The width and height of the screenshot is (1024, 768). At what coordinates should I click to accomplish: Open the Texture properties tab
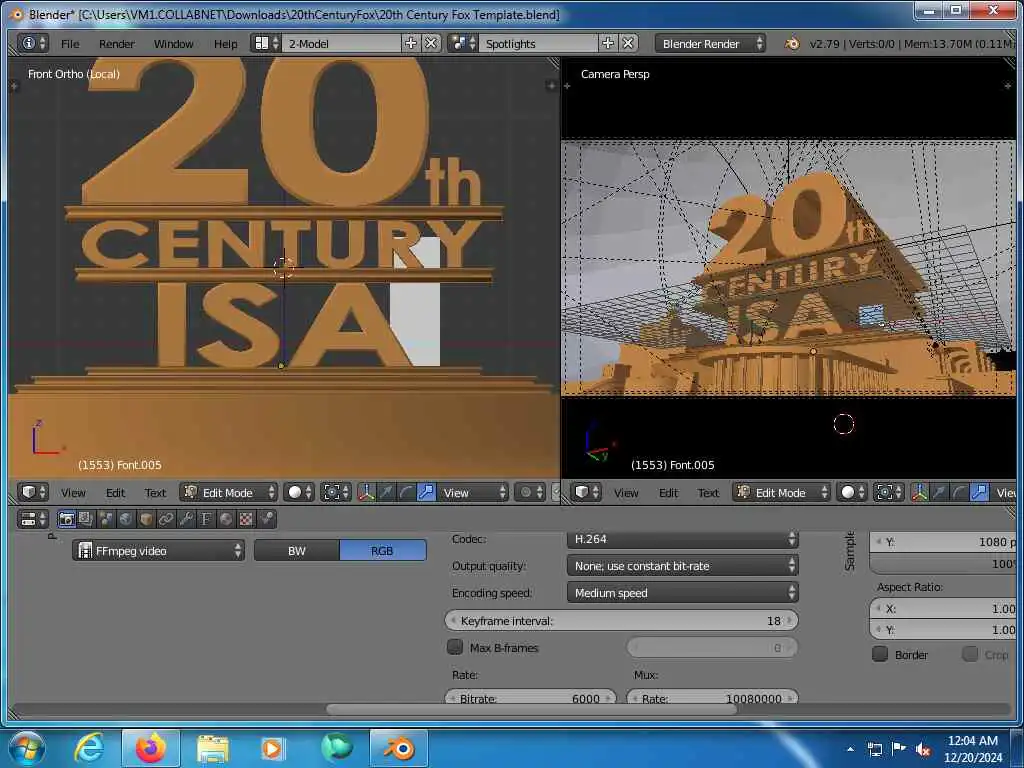pyautogui.click(x=246, y=519)
